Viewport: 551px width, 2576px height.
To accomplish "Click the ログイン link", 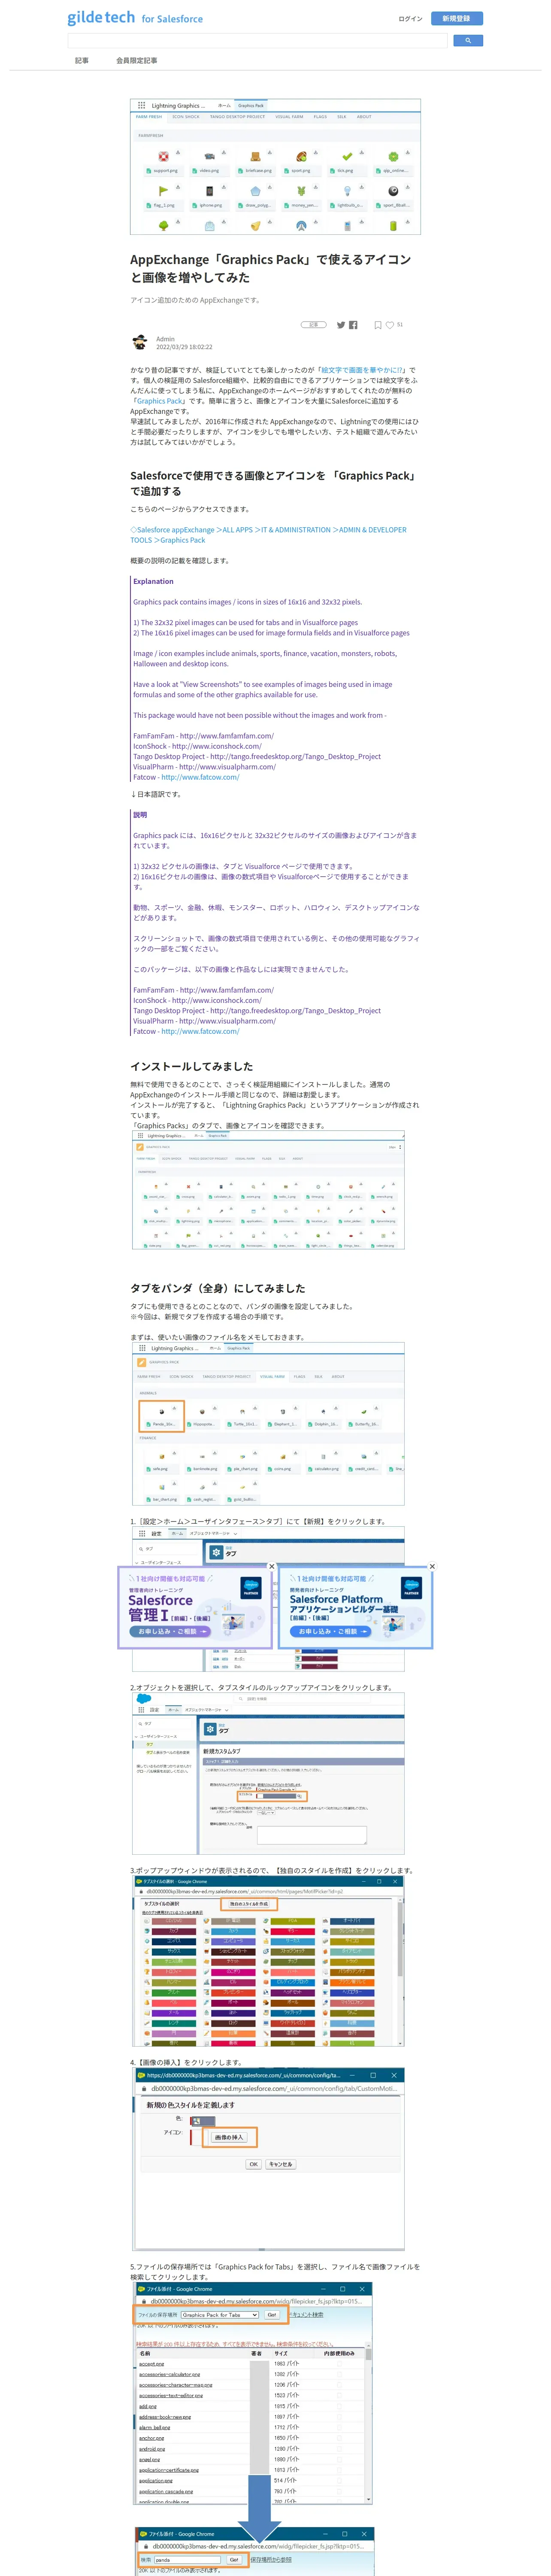I will (x=410, y=18).
